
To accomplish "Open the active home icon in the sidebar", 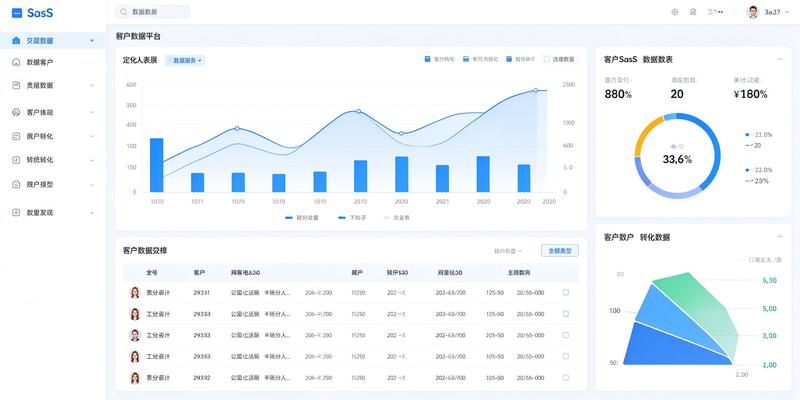I will coord(16,40).
